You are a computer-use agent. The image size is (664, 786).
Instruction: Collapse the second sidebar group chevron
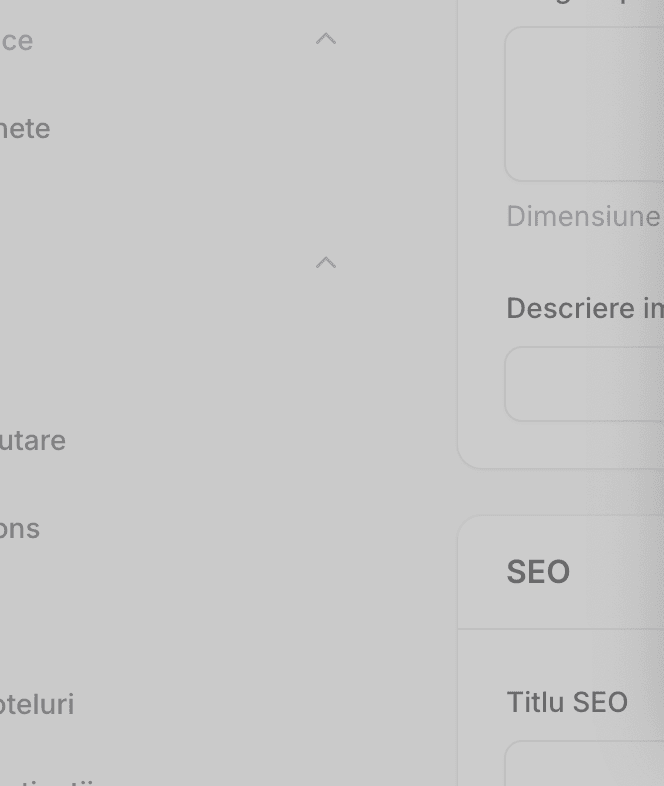click(325, 263)
